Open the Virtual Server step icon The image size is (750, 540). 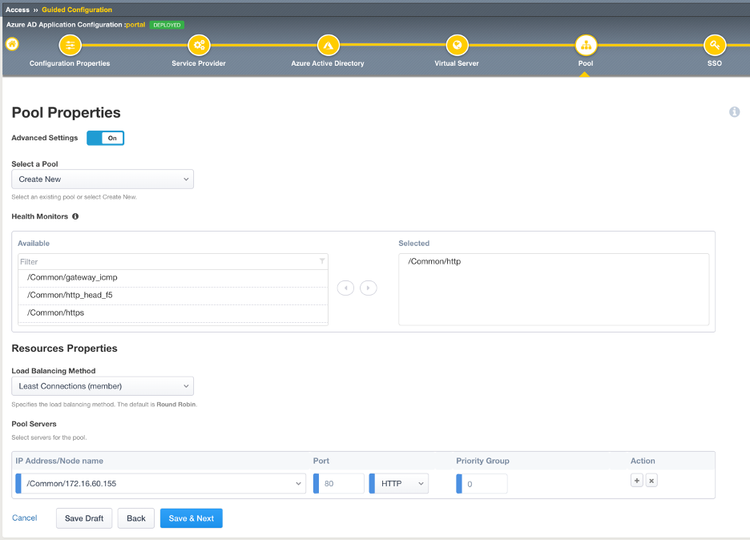[x=457, y=46]
